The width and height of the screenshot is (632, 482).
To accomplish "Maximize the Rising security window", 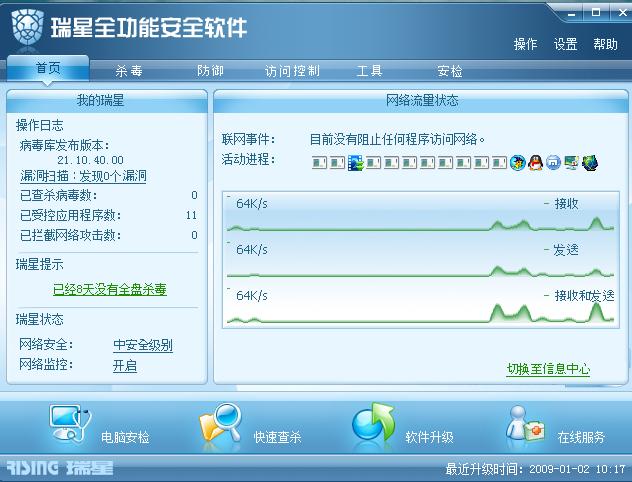I will click(x=596, y=13).
